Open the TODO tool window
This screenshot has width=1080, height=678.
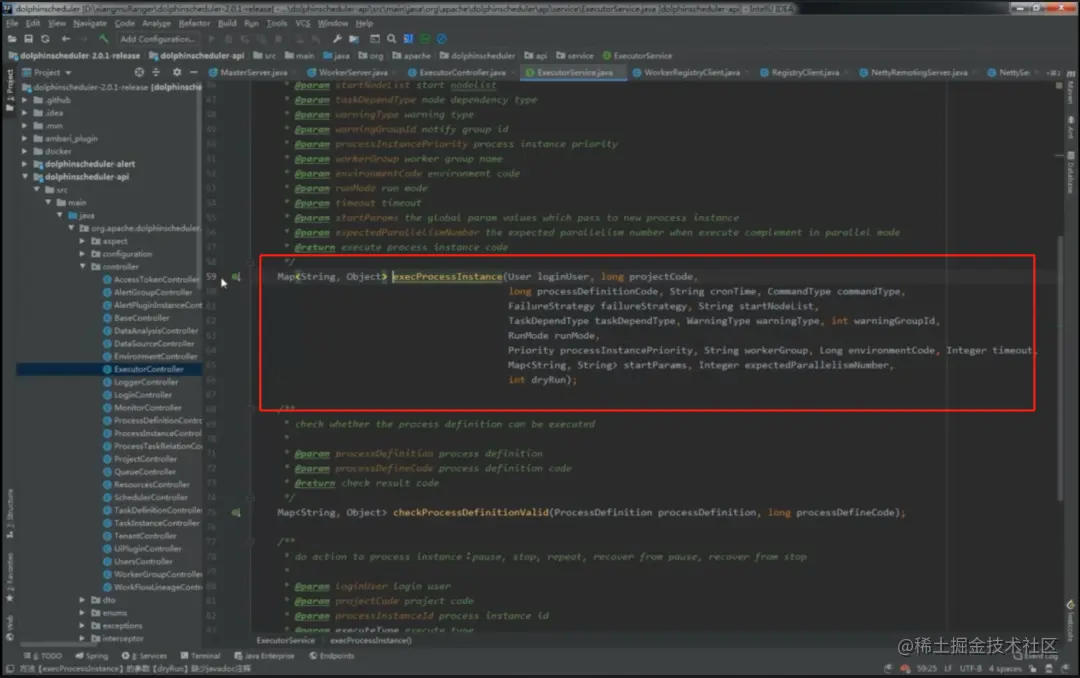point(43,656)
